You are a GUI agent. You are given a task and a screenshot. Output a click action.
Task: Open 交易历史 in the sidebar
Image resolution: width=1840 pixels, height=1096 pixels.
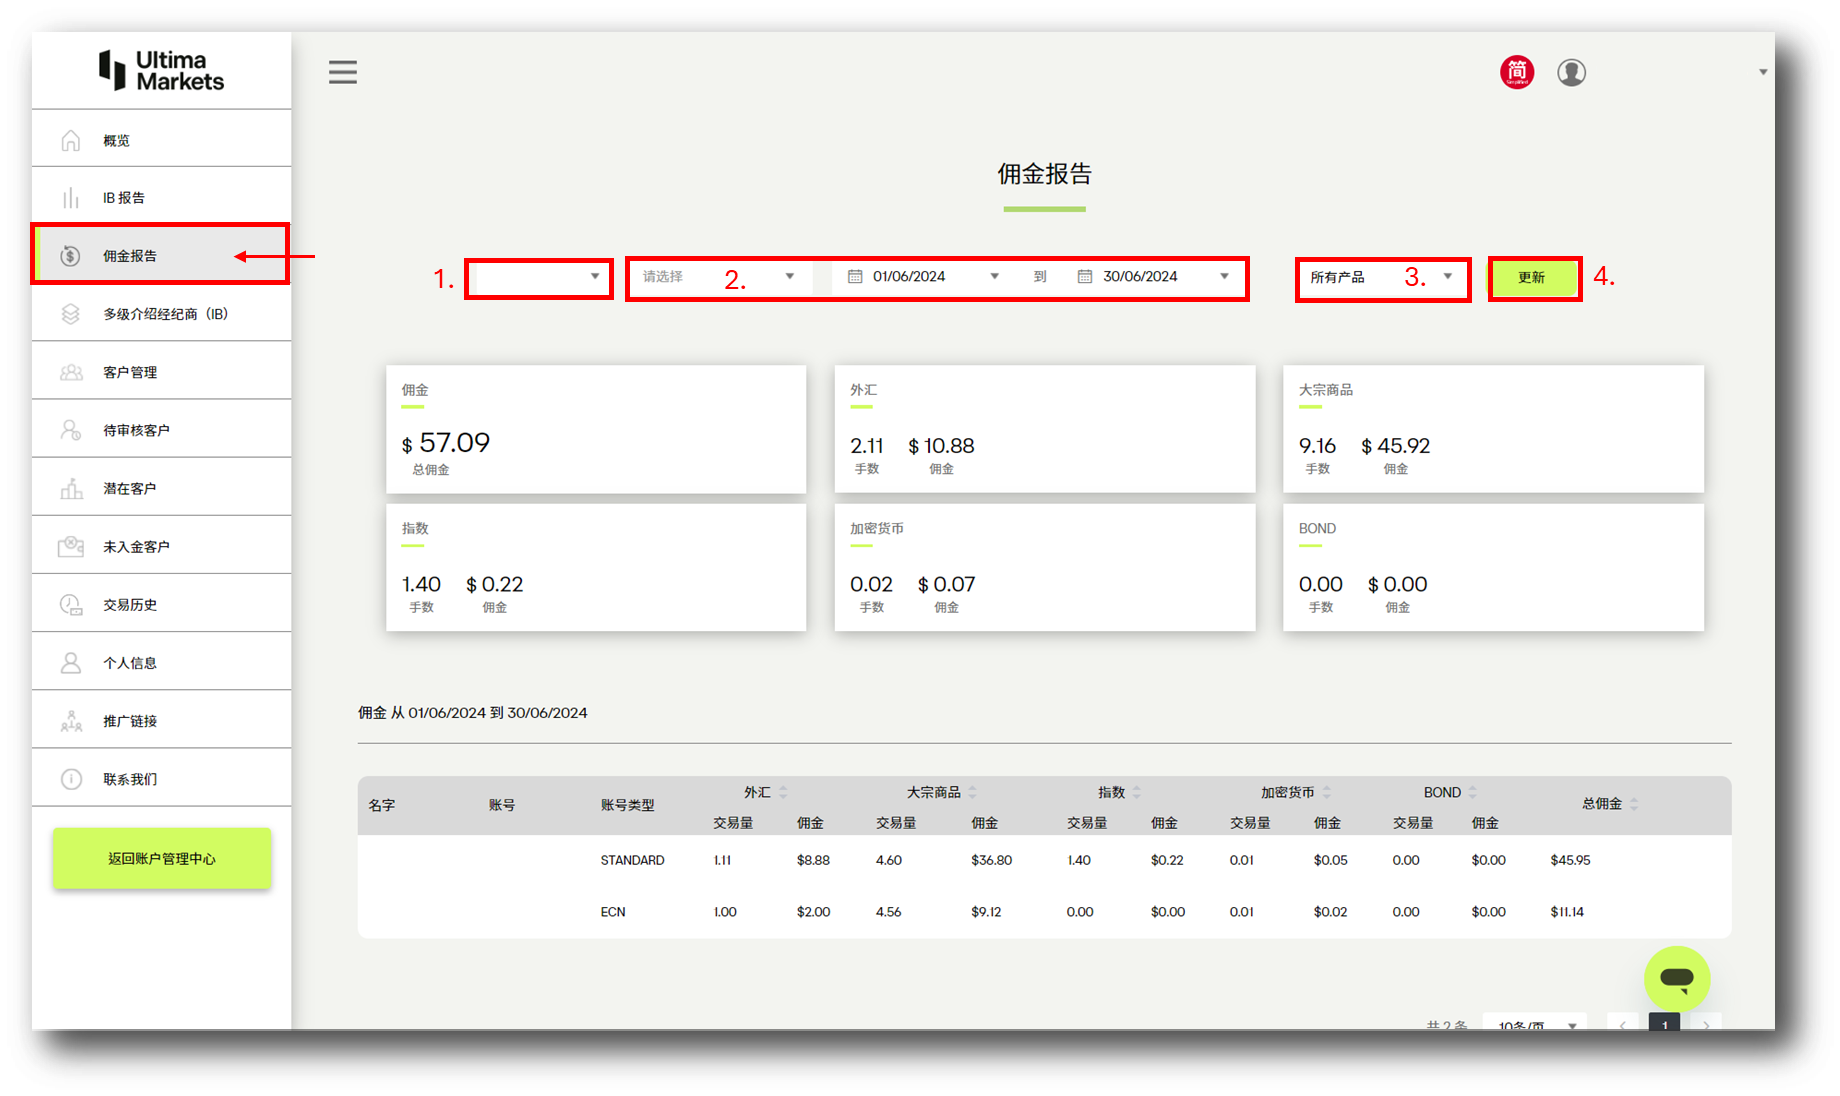point(162,604)
